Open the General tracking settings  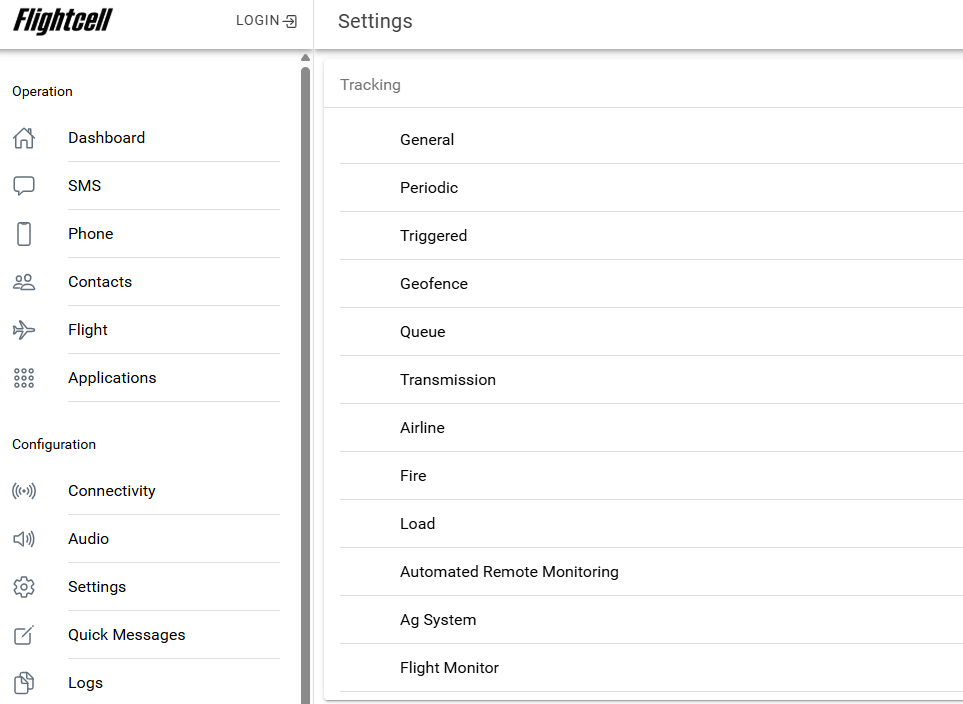point(427,140)
